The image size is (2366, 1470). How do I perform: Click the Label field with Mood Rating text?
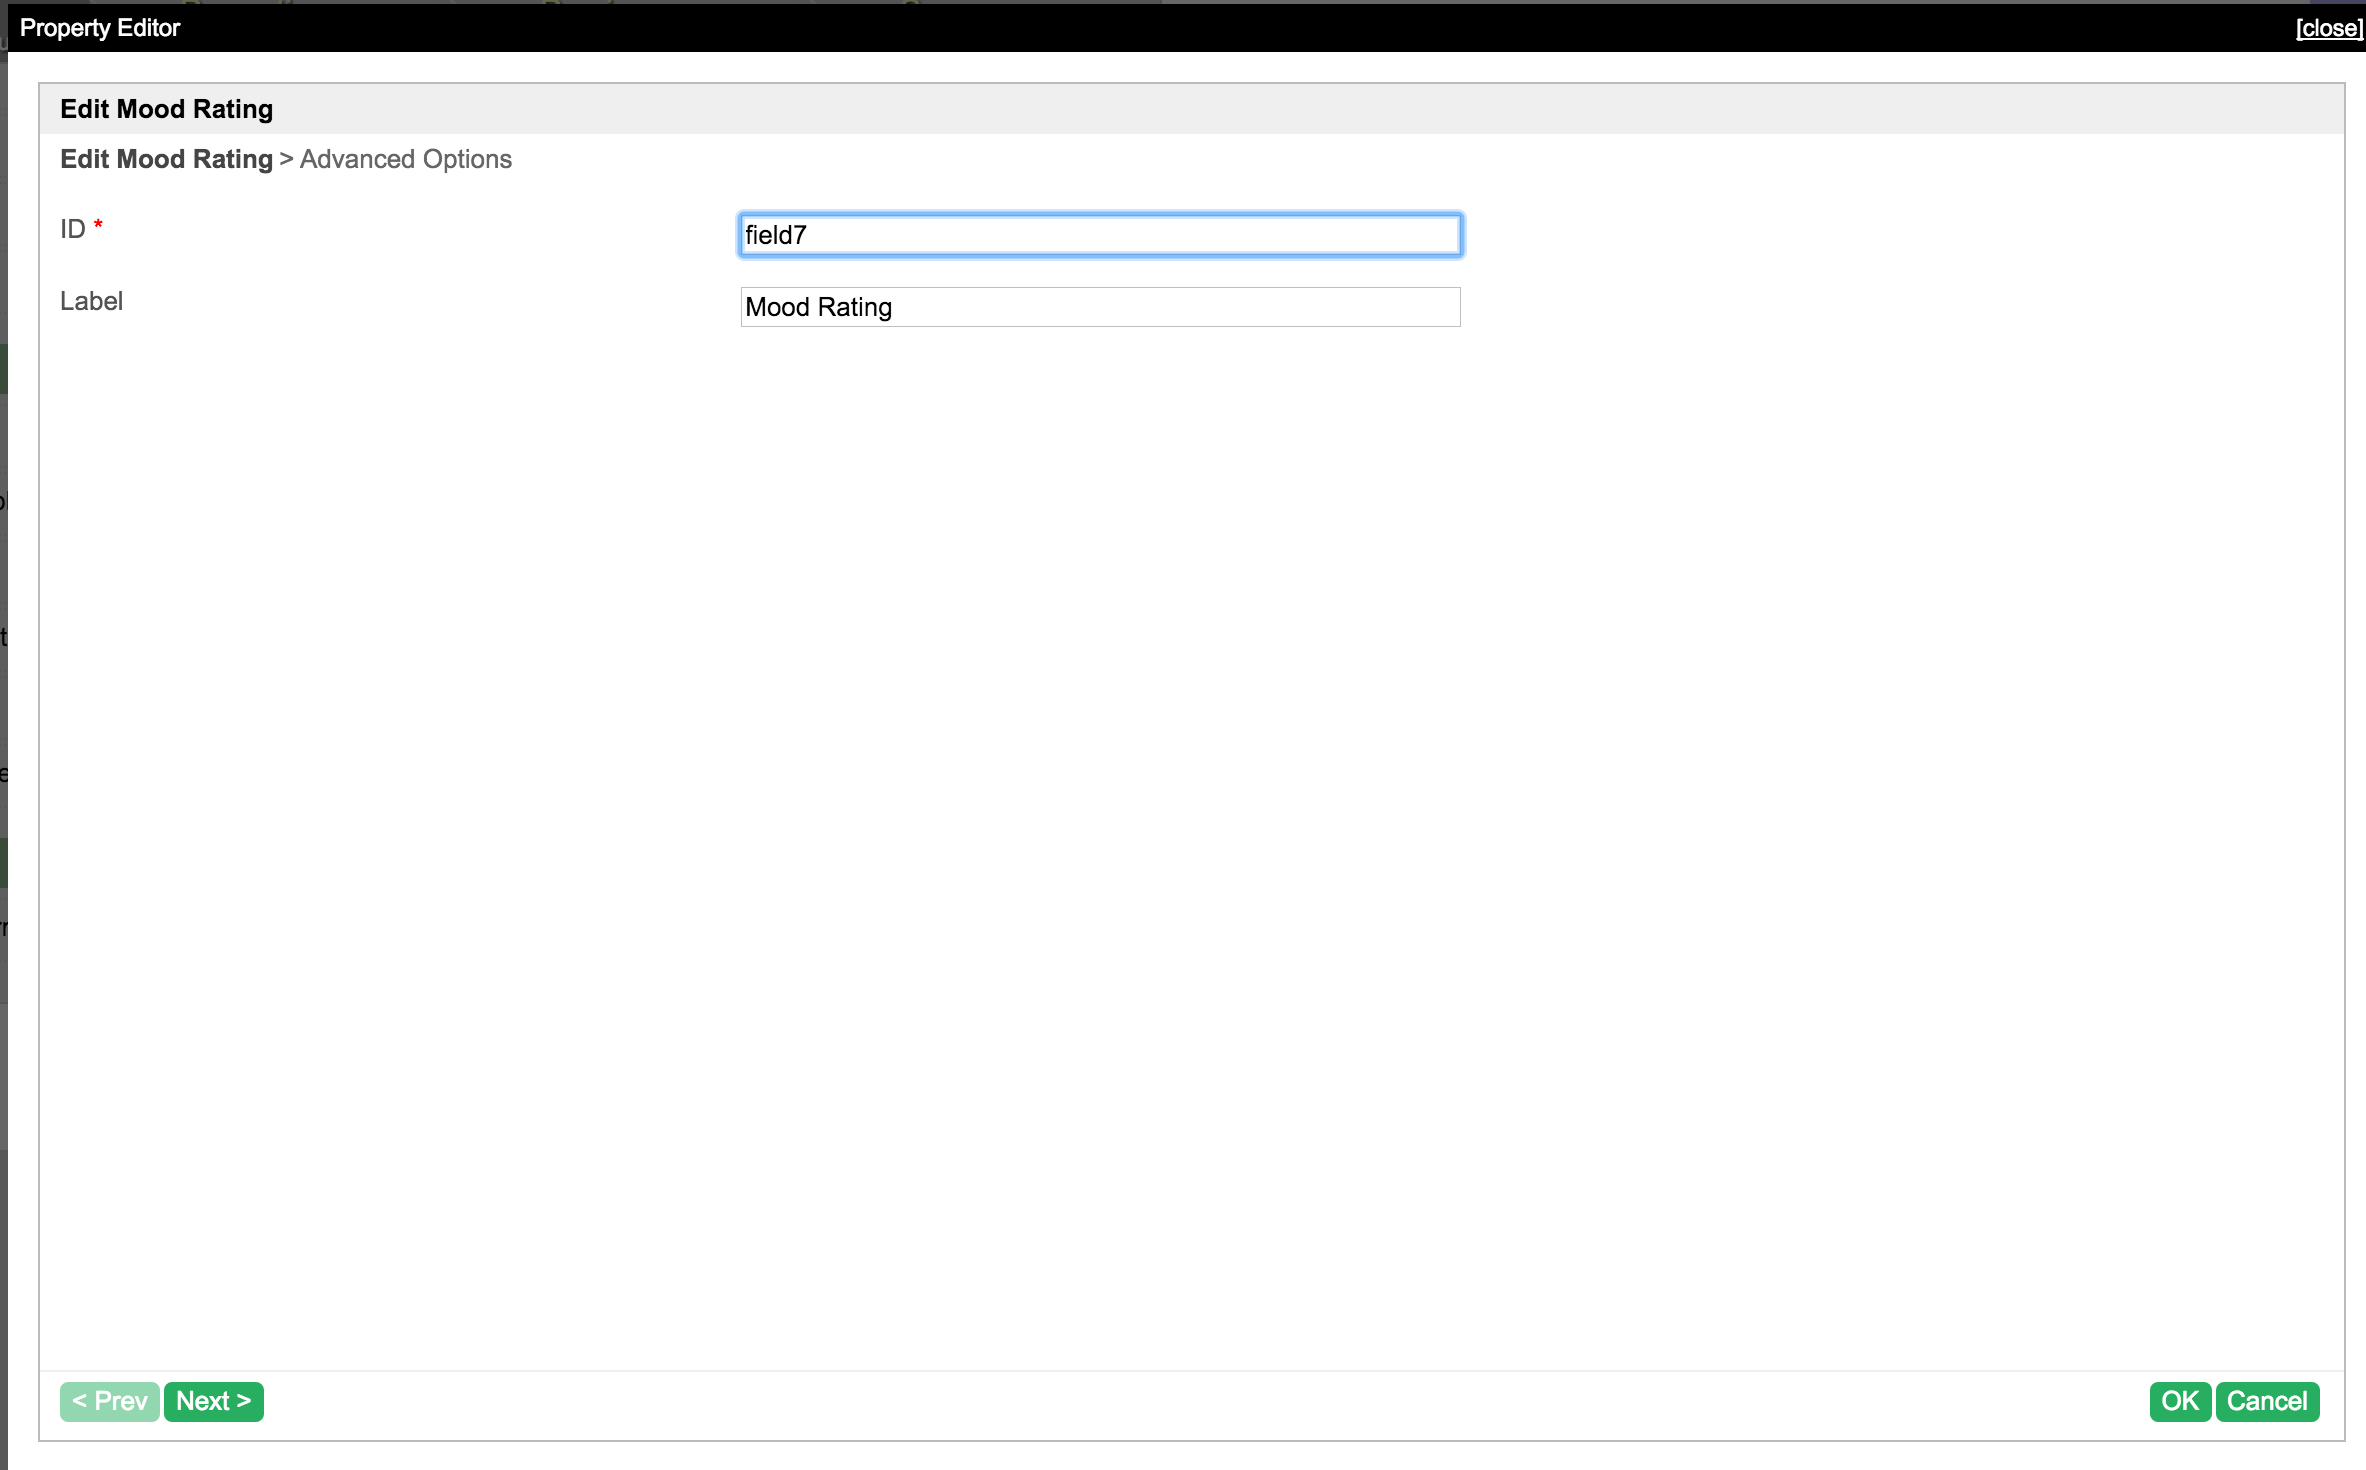1100,307
